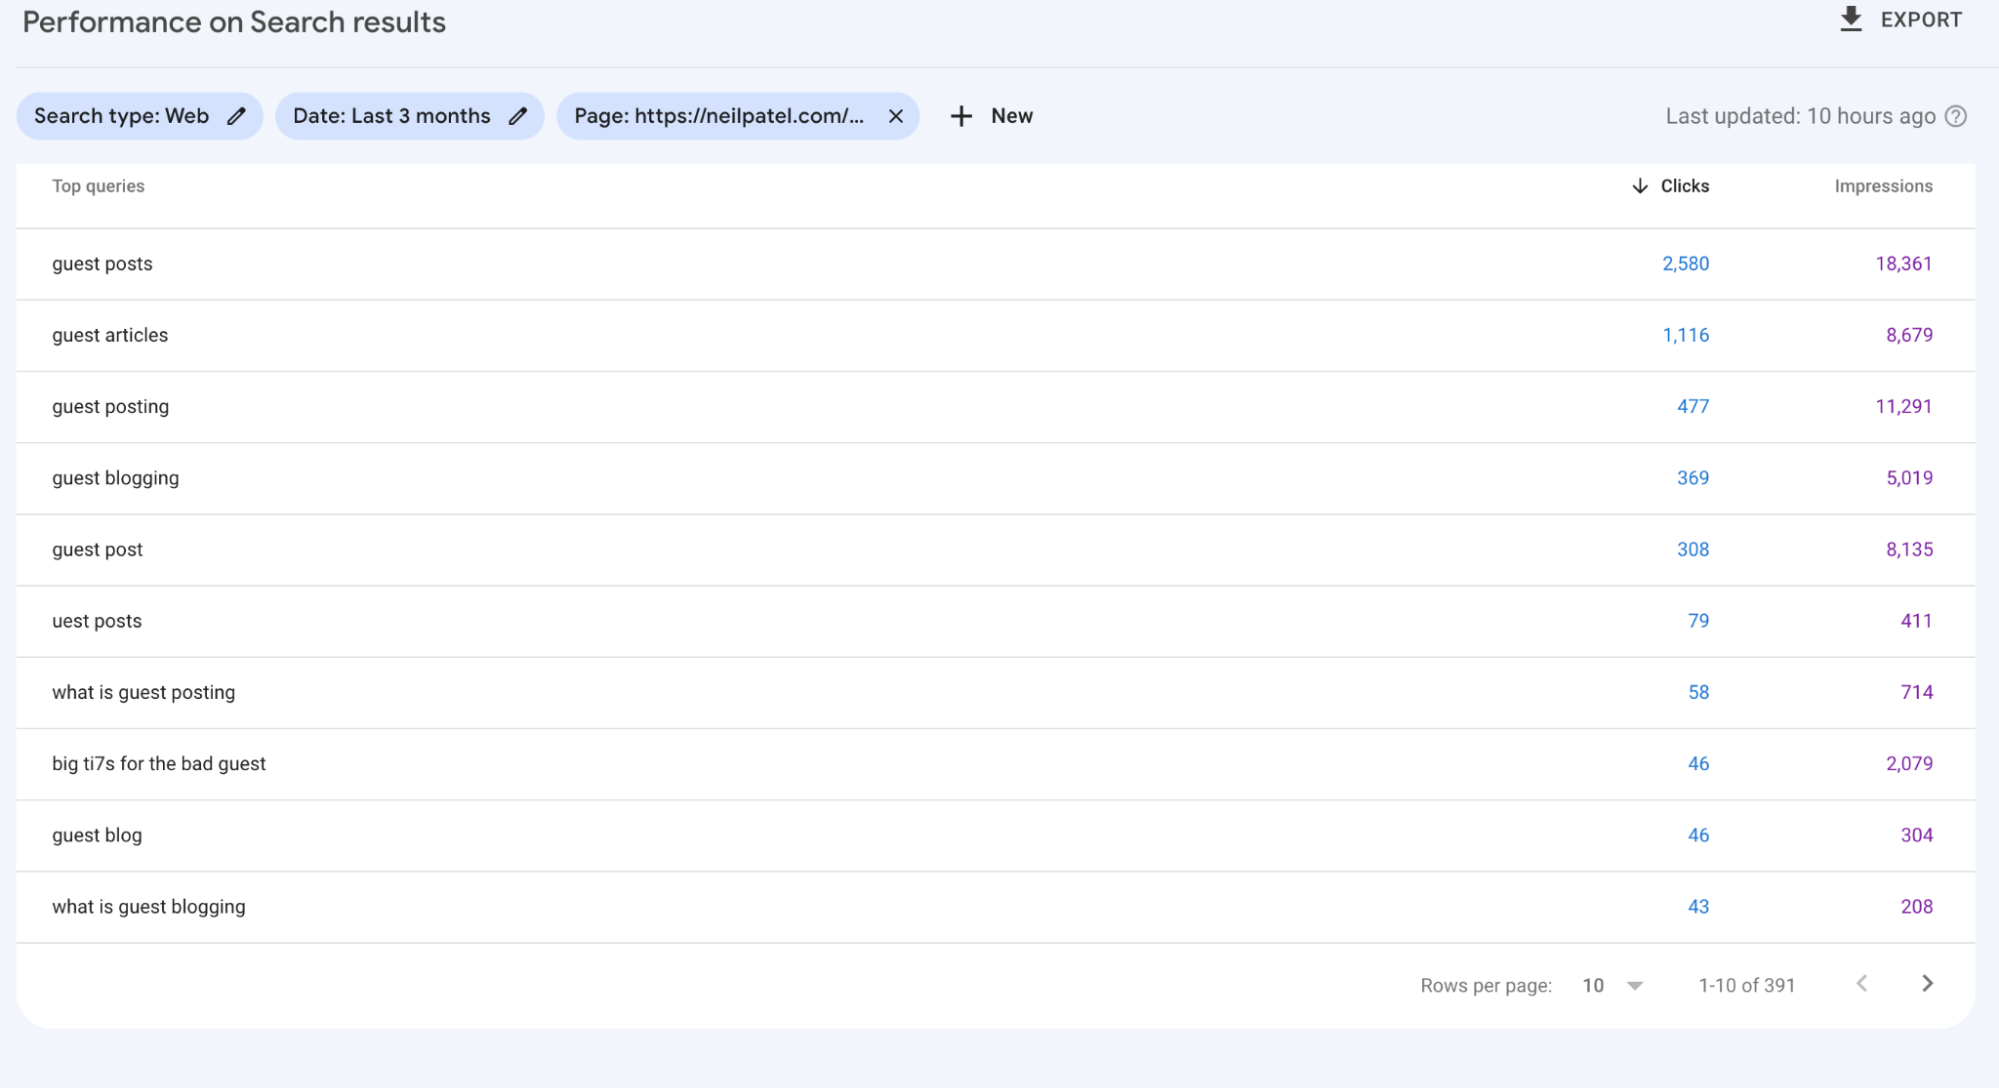Image resolution: width=1999 pixels, height=1089 pixels.
Task: Select the 'guest posts' query row
Action: [102, 264]
